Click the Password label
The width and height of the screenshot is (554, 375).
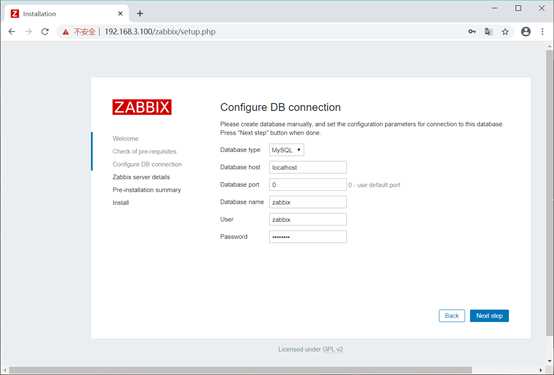[234, 236]
